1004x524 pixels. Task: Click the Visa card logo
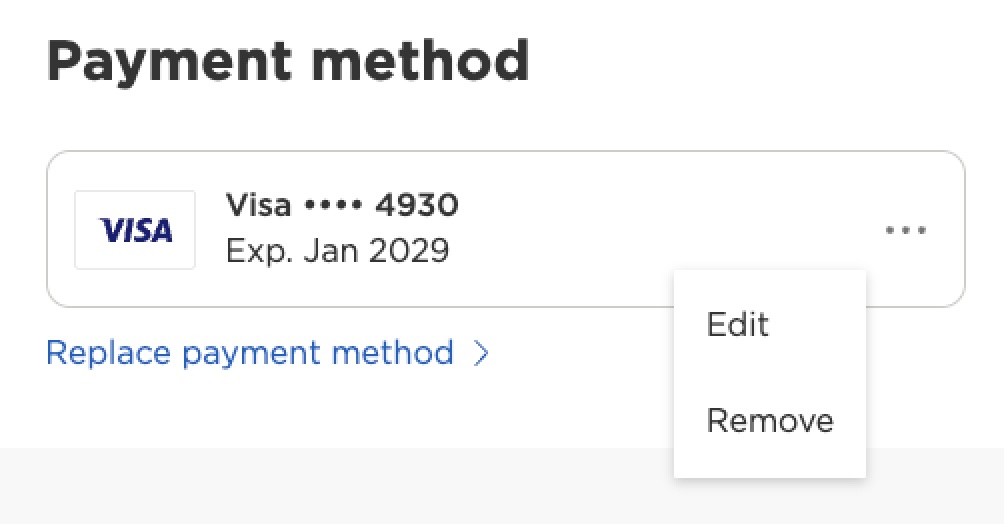[x=135, y=230]
